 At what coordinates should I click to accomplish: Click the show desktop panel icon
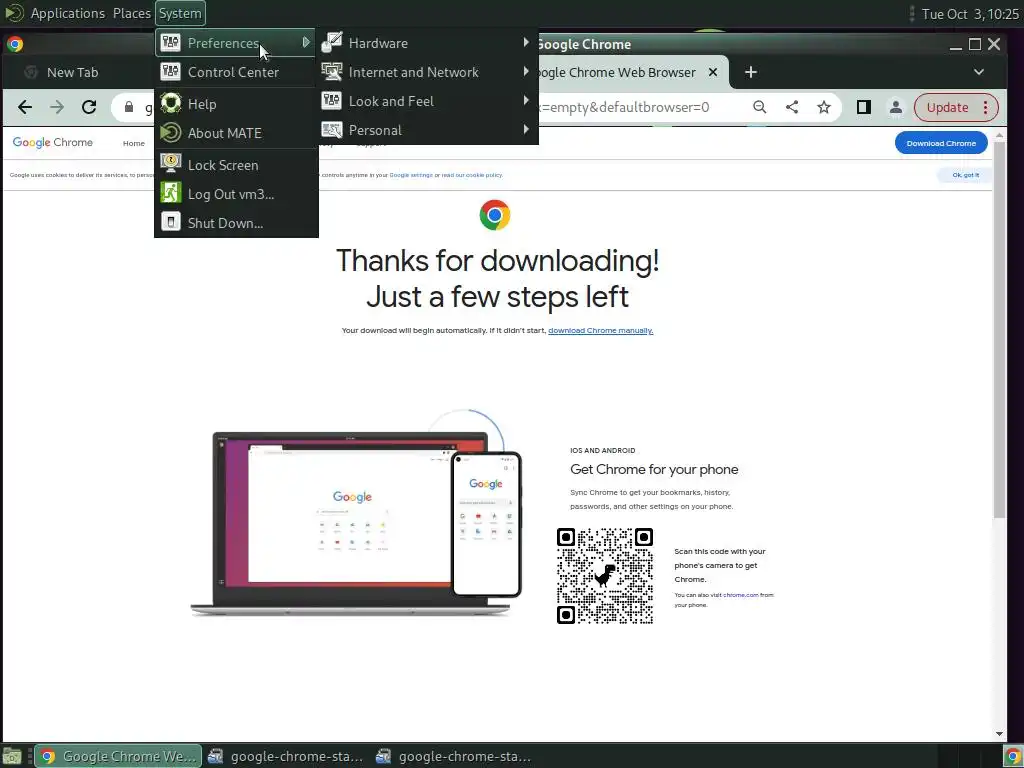pos(12,756)
